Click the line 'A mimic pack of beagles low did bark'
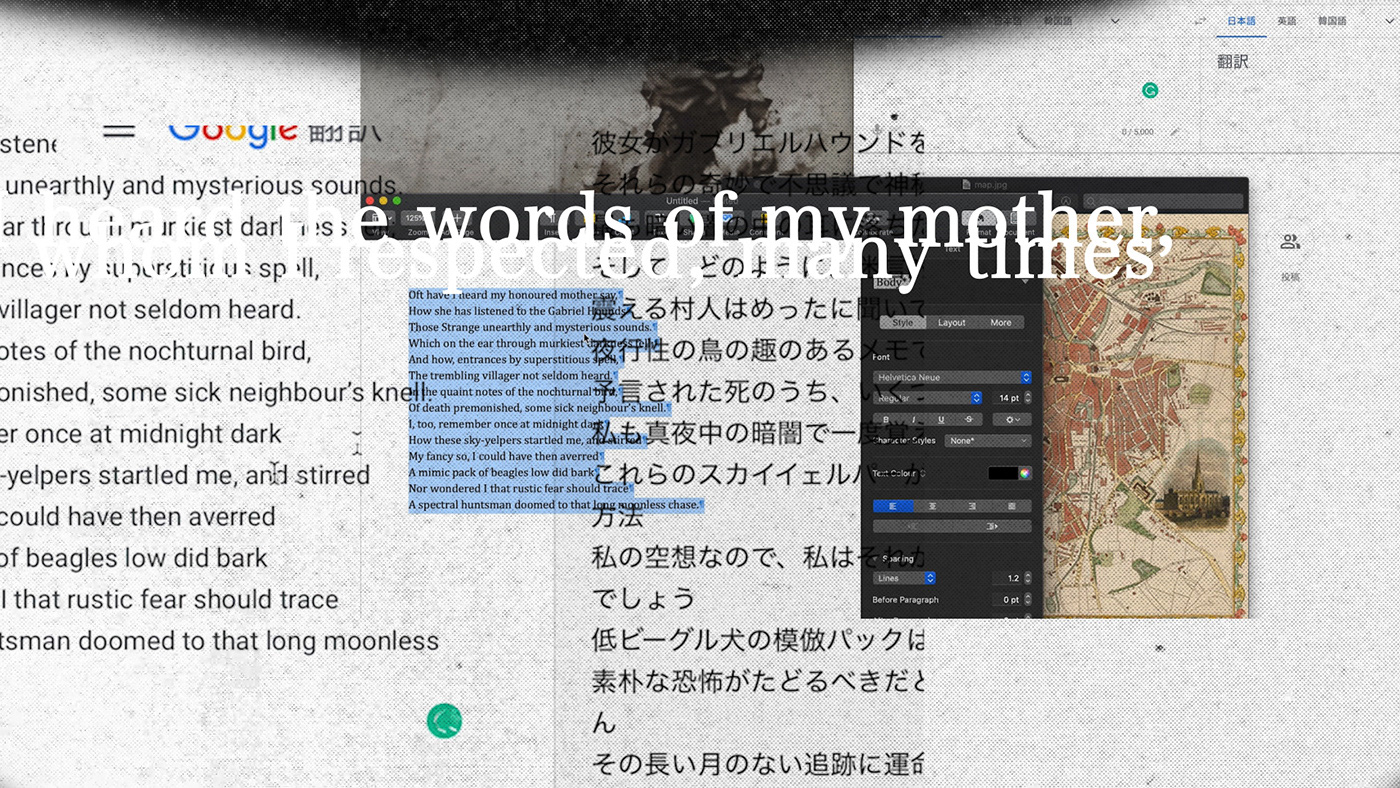 pyautogui.click(x=502, y=472)
